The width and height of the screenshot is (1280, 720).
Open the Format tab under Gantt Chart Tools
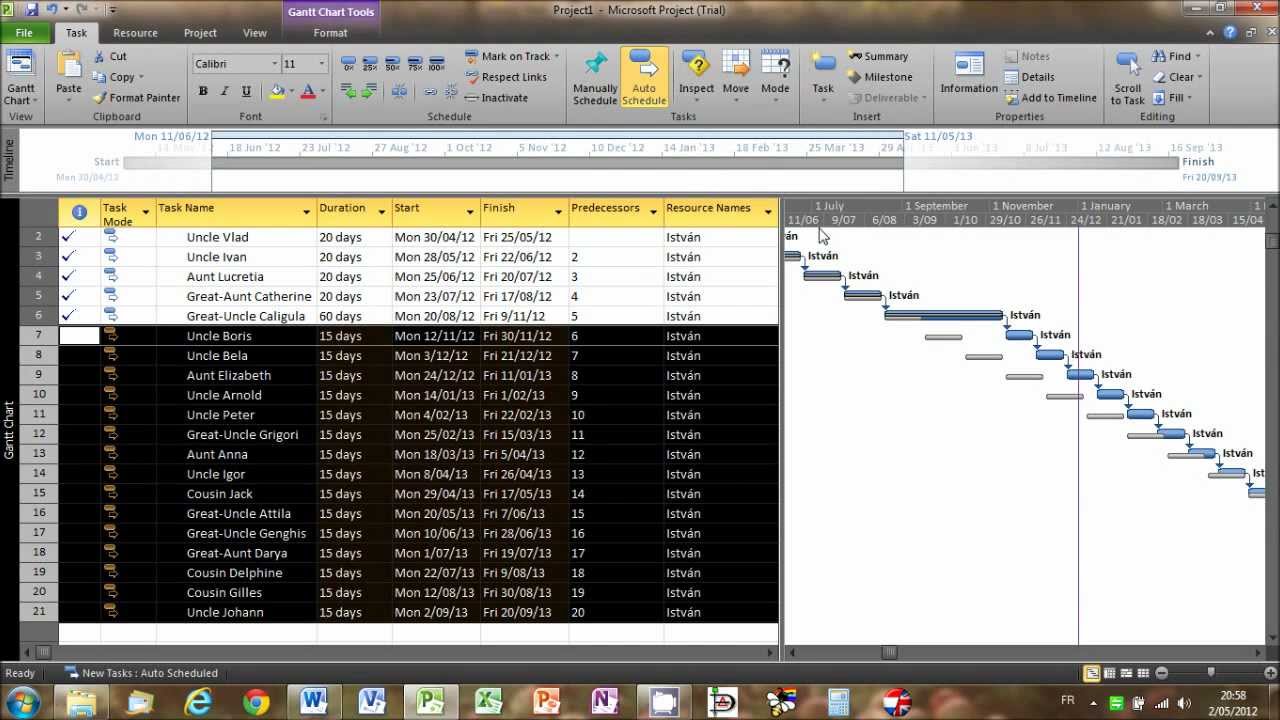330,33
